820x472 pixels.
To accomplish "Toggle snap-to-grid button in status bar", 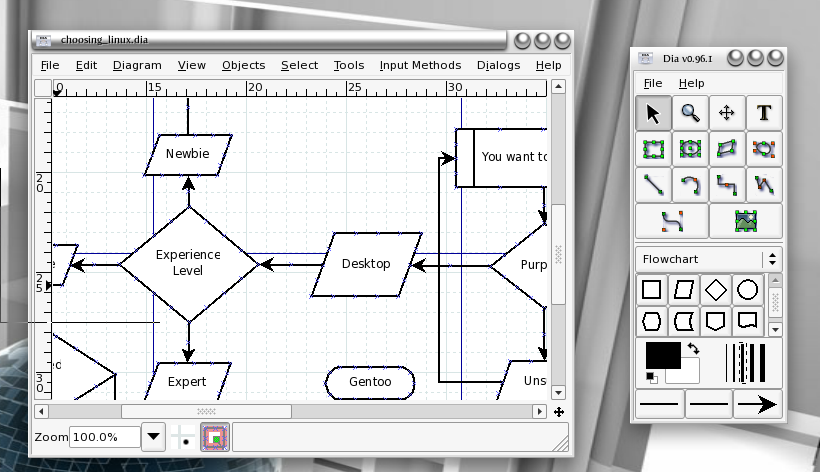I will click(183, 437).
